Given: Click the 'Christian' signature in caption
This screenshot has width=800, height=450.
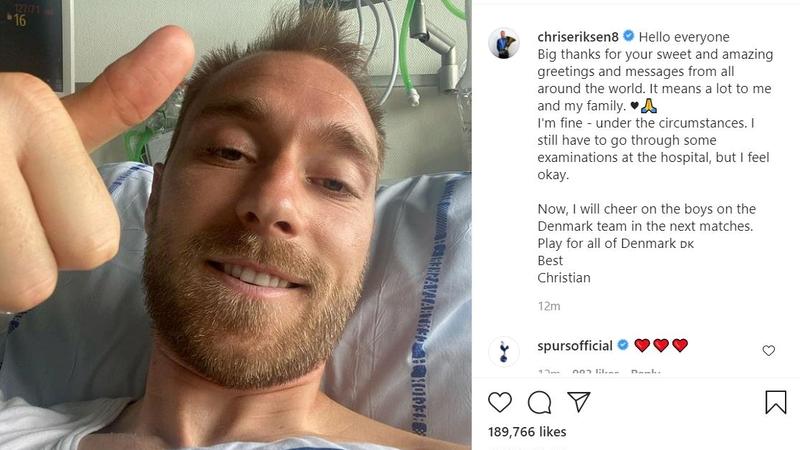Looking at the screenshot, I should 564,278.
